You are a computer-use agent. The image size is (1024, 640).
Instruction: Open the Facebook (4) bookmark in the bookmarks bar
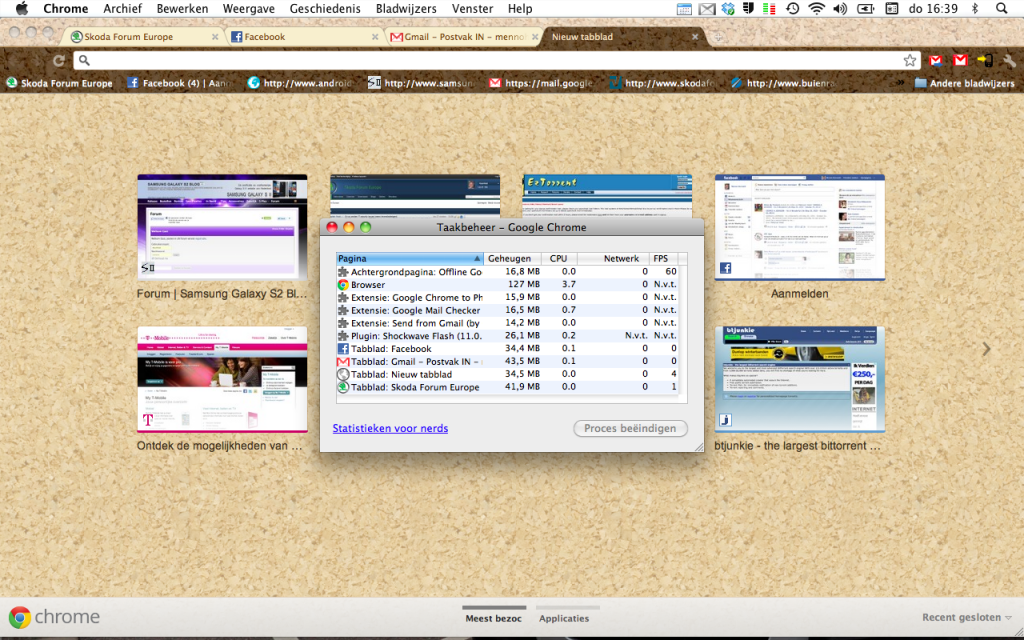180,84
